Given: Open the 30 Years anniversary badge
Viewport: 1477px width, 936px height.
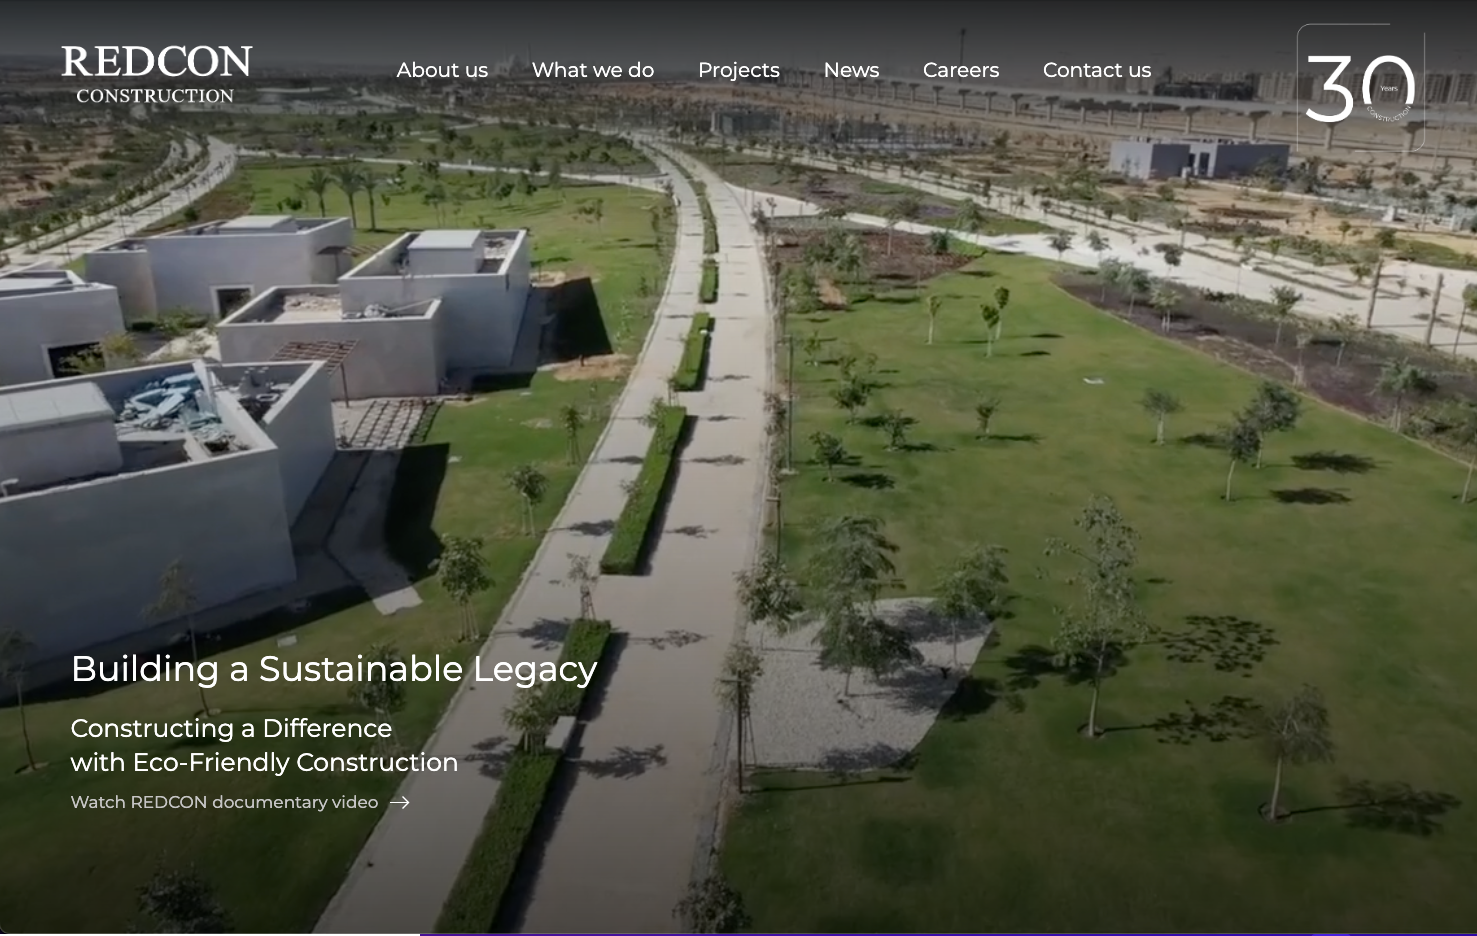Looking at the screenshot, I should click(1360, 88).
